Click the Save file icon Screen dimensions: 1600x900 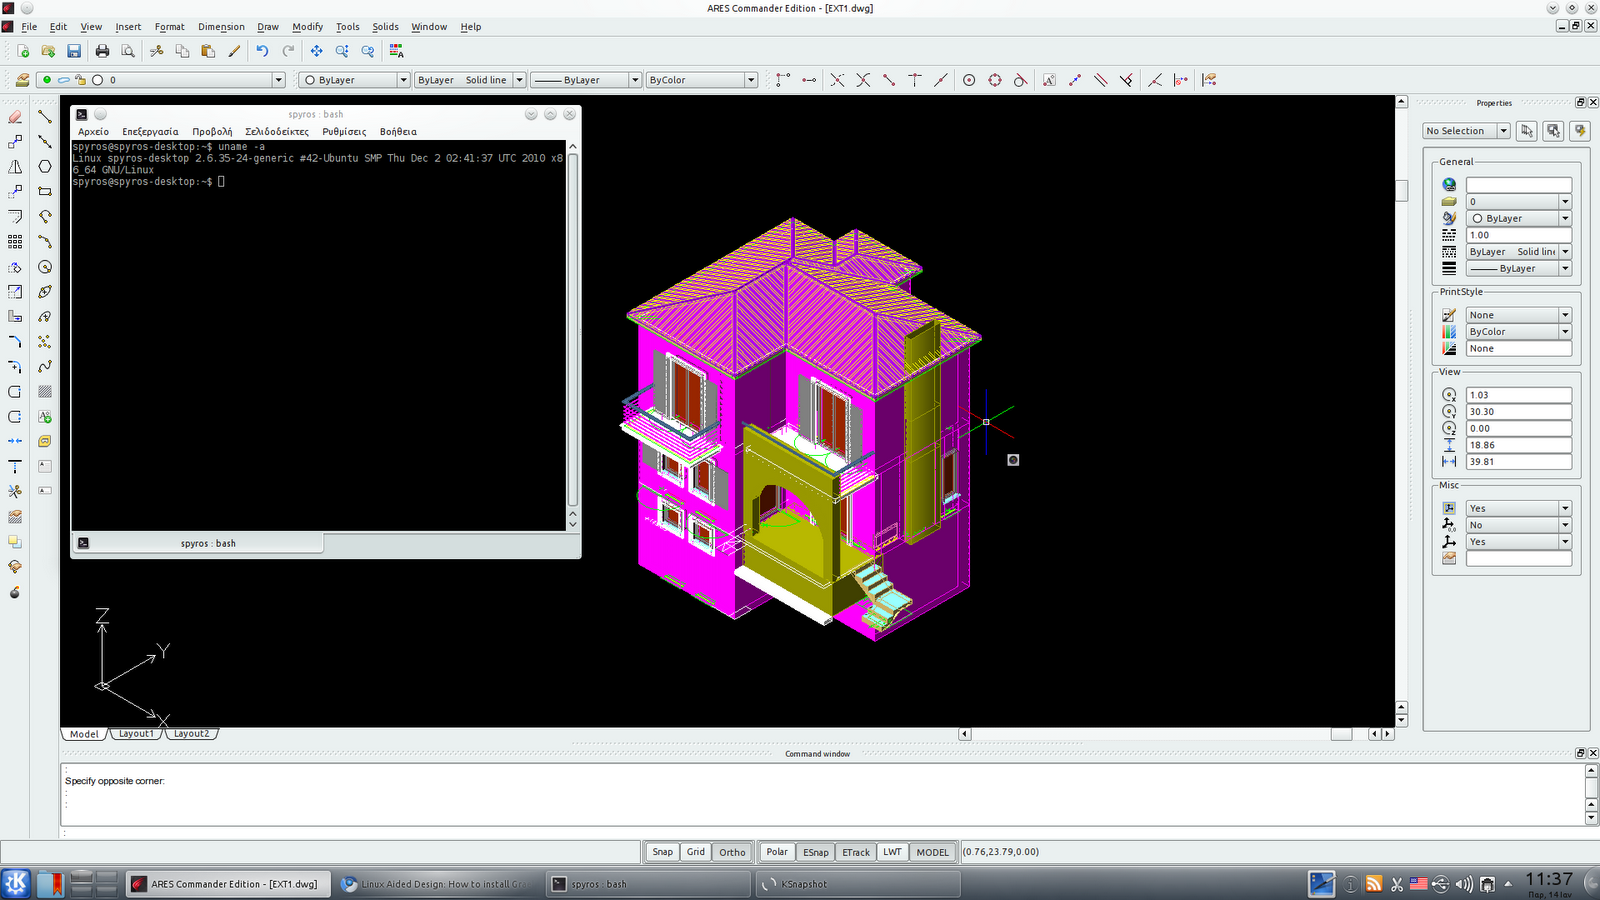pos(74,51)
